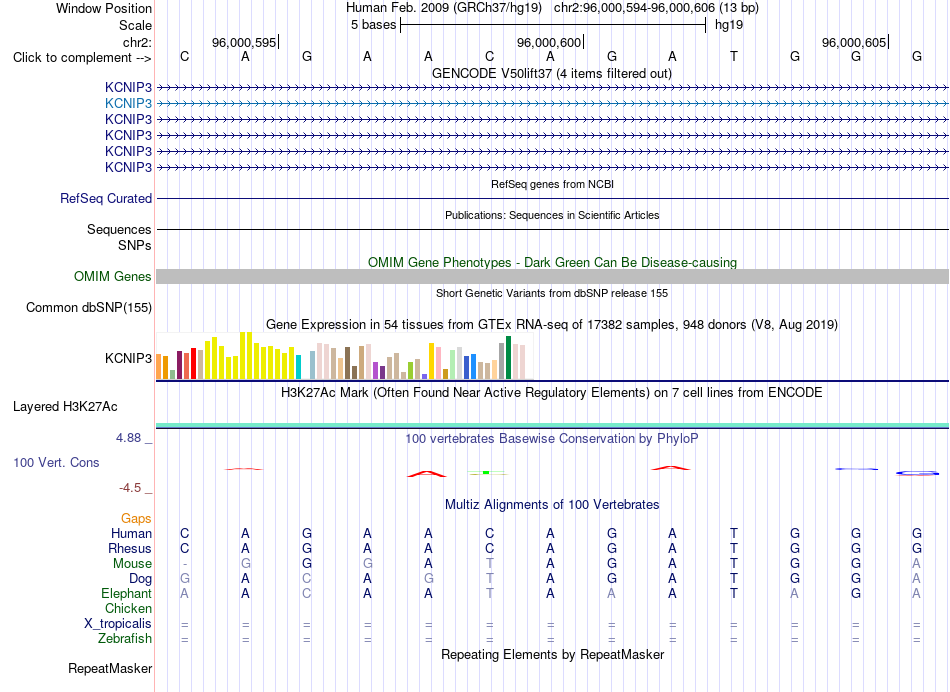
Task: Select the Elephant alignment row label
Action: (x=126, y=594)
